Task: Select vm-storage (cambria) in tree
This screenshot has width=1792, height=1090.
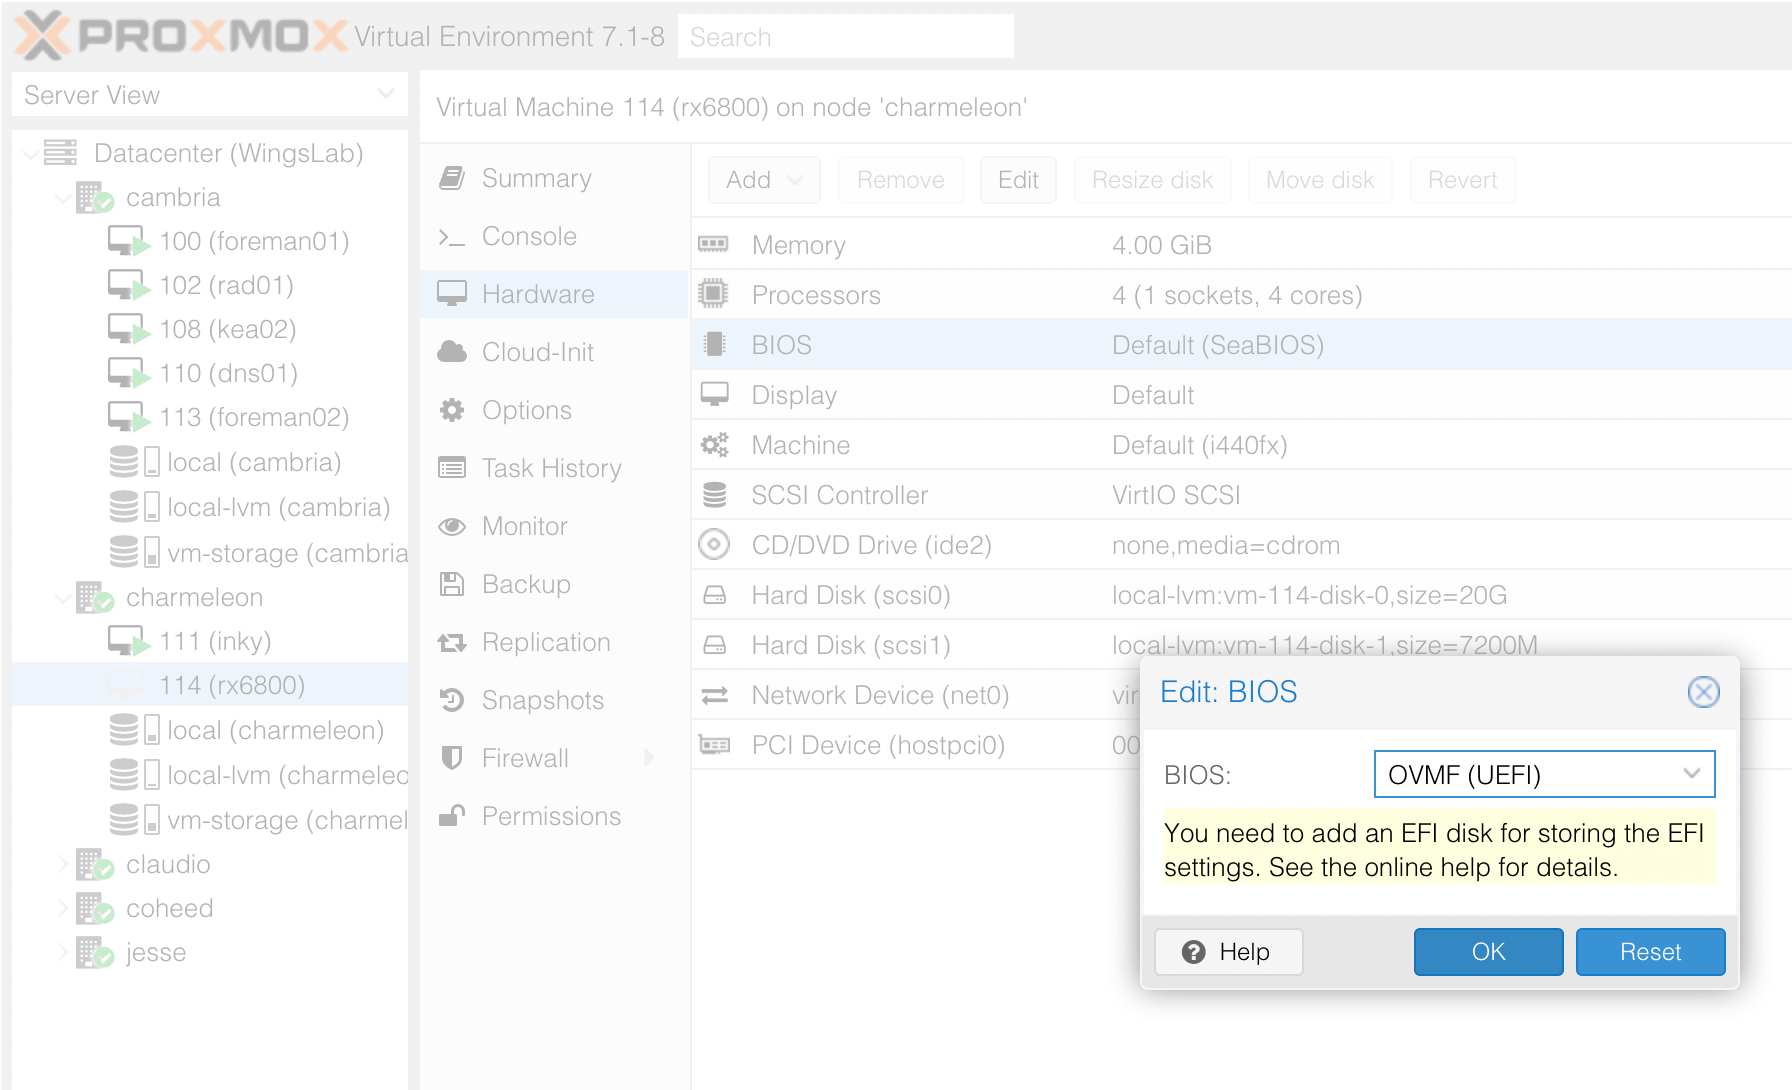Action: tap(210, 552)
